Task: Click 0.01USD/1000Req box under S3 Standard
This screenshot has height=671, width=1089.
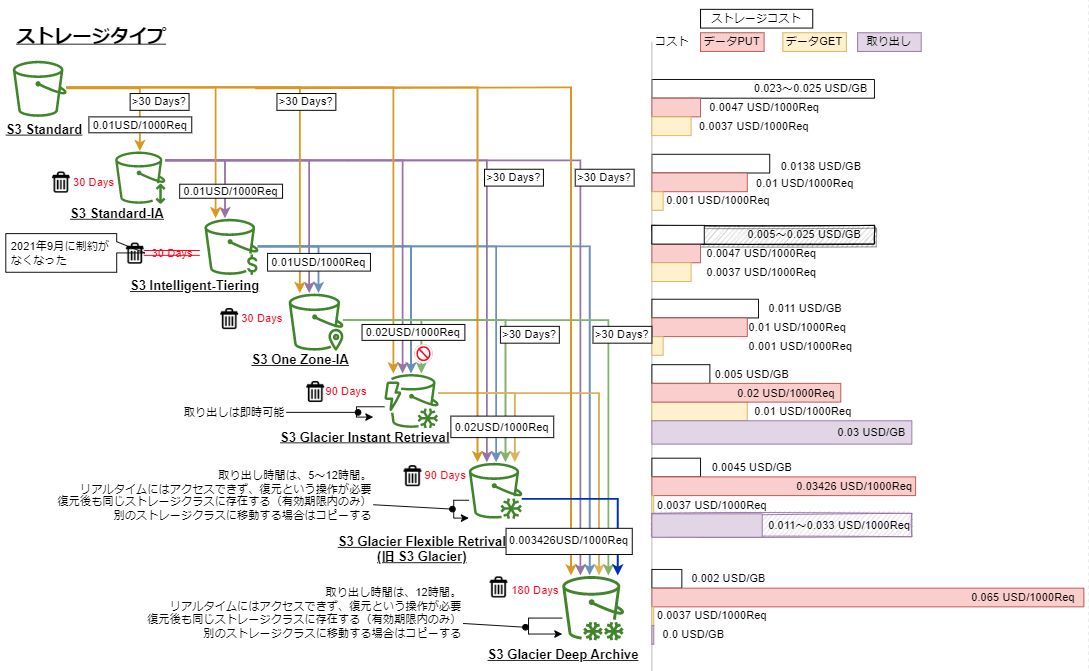Action: click(x=140, y=125)
